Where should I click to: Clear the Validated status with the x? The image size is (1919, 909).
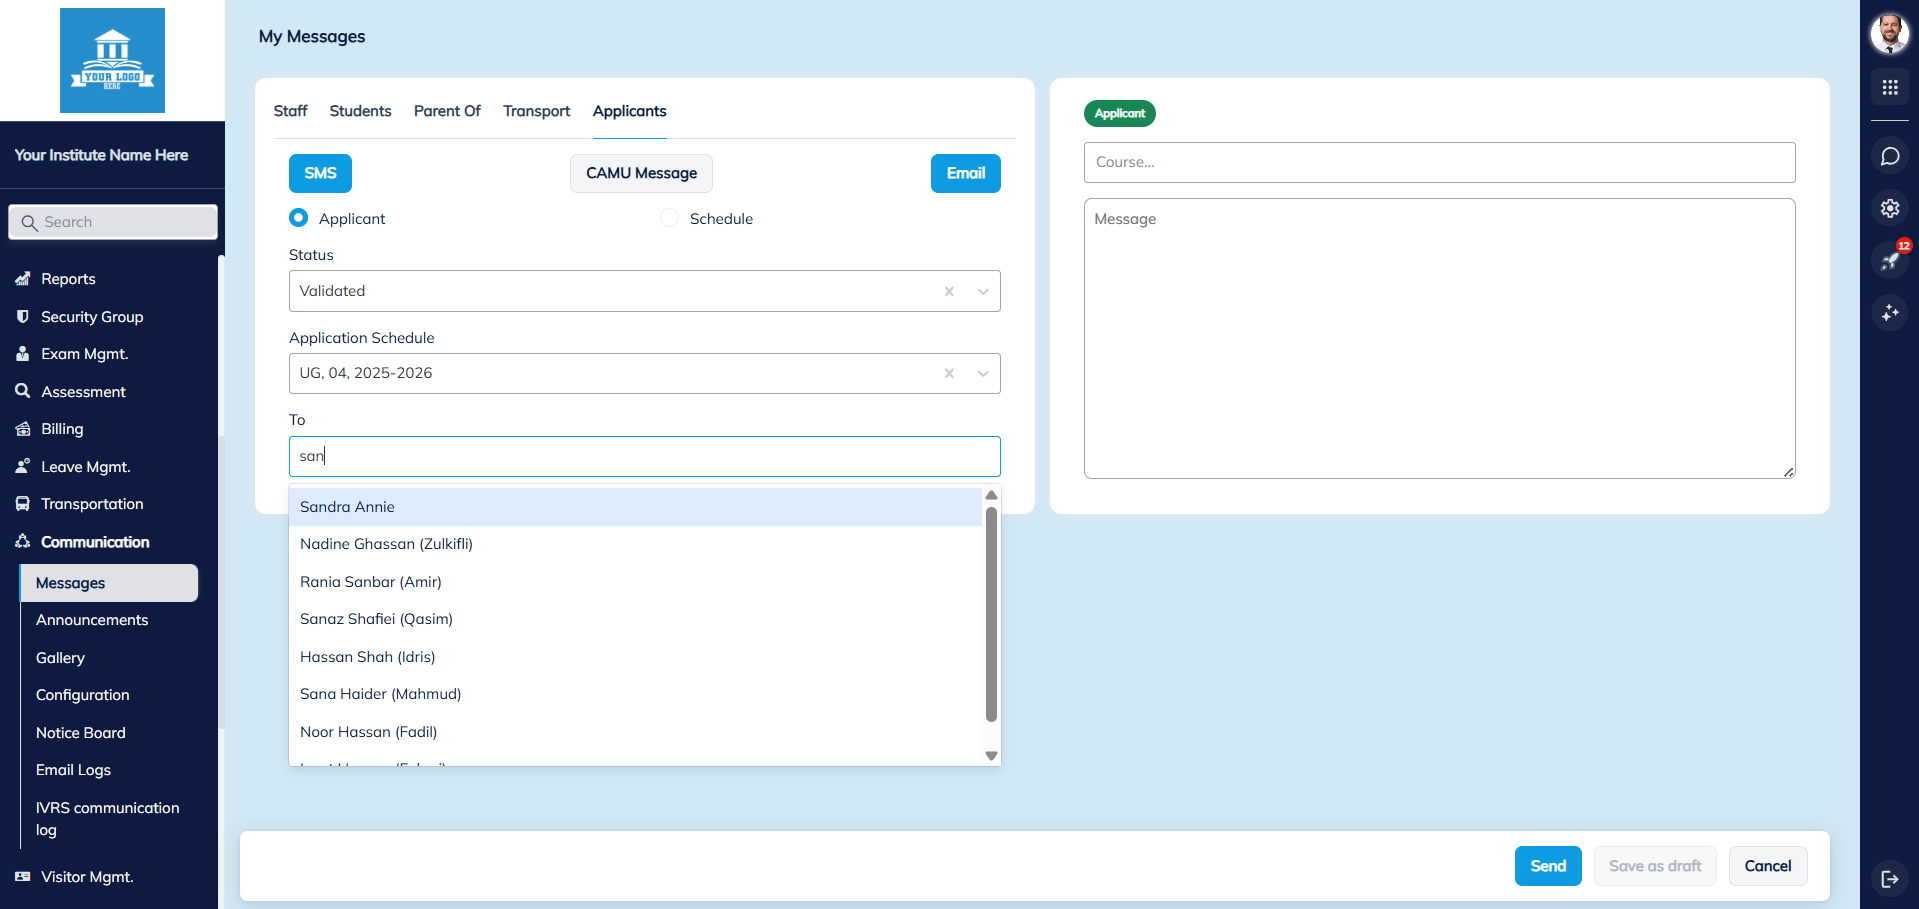coord(949,291)
